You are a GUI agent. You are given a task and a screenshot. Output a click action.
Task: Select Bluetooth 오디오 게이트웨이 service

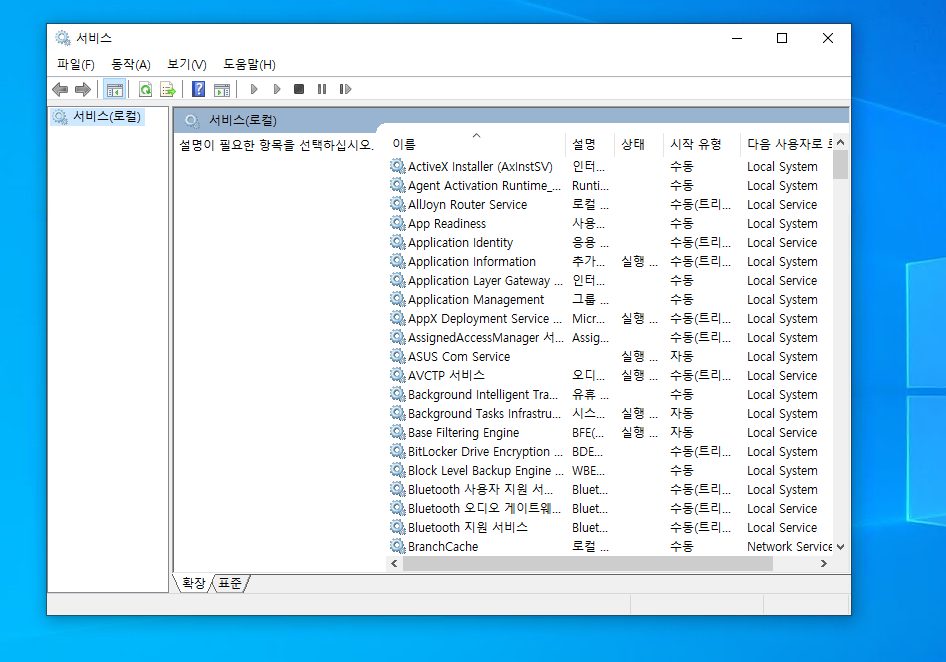609,508
